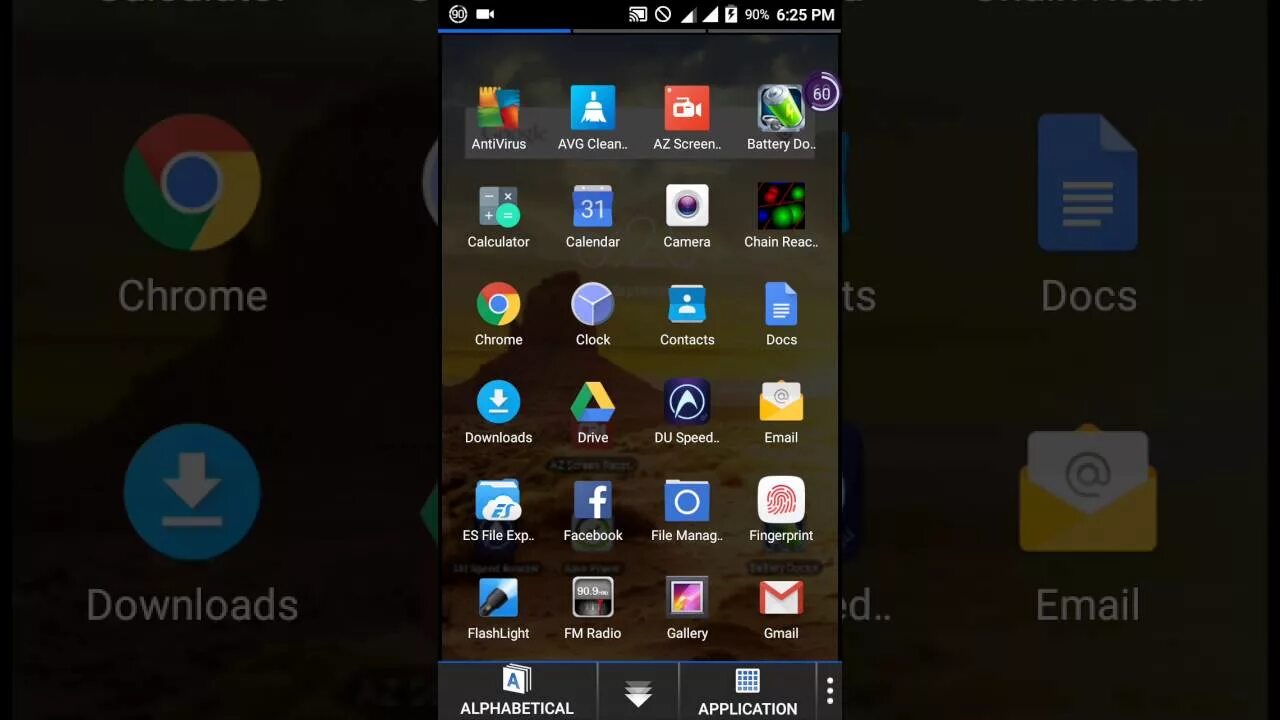
Task: Launch Chrome browser
Action: point(498,314)
